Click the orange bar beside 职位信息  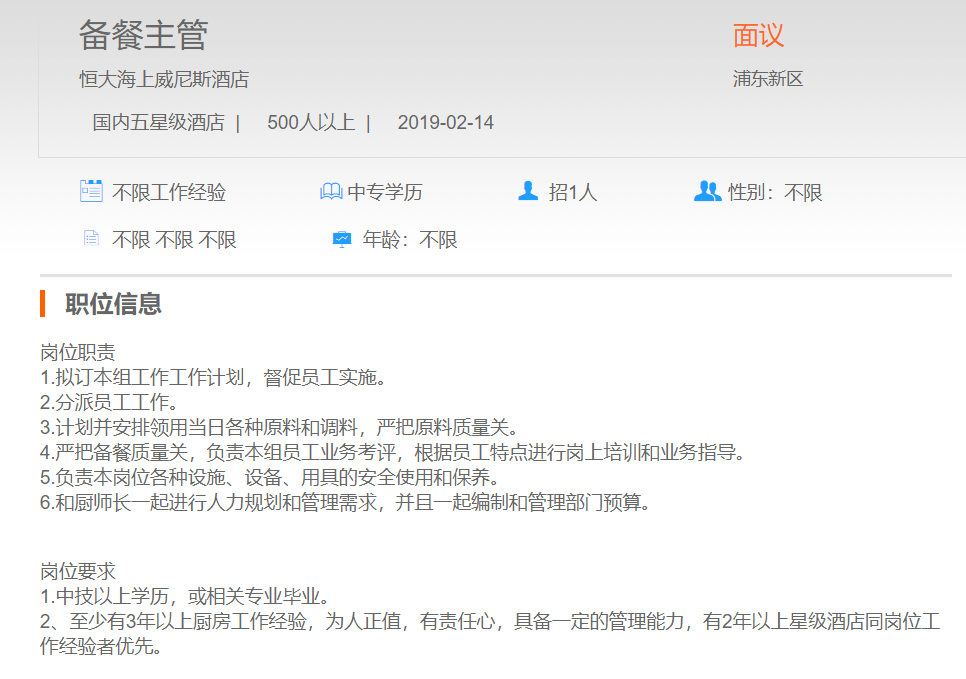[43, 303]
